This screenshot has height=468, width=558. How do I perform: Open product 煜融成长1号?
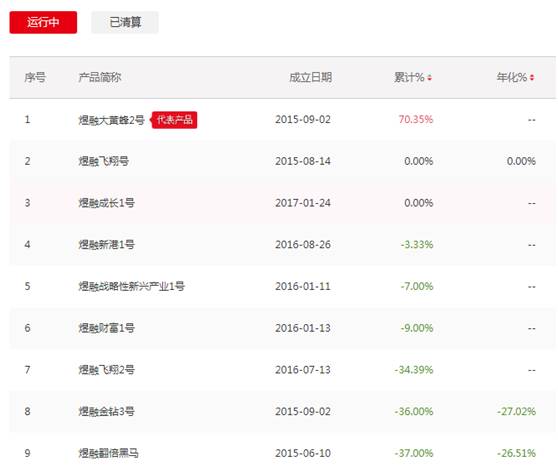[106, 203]
